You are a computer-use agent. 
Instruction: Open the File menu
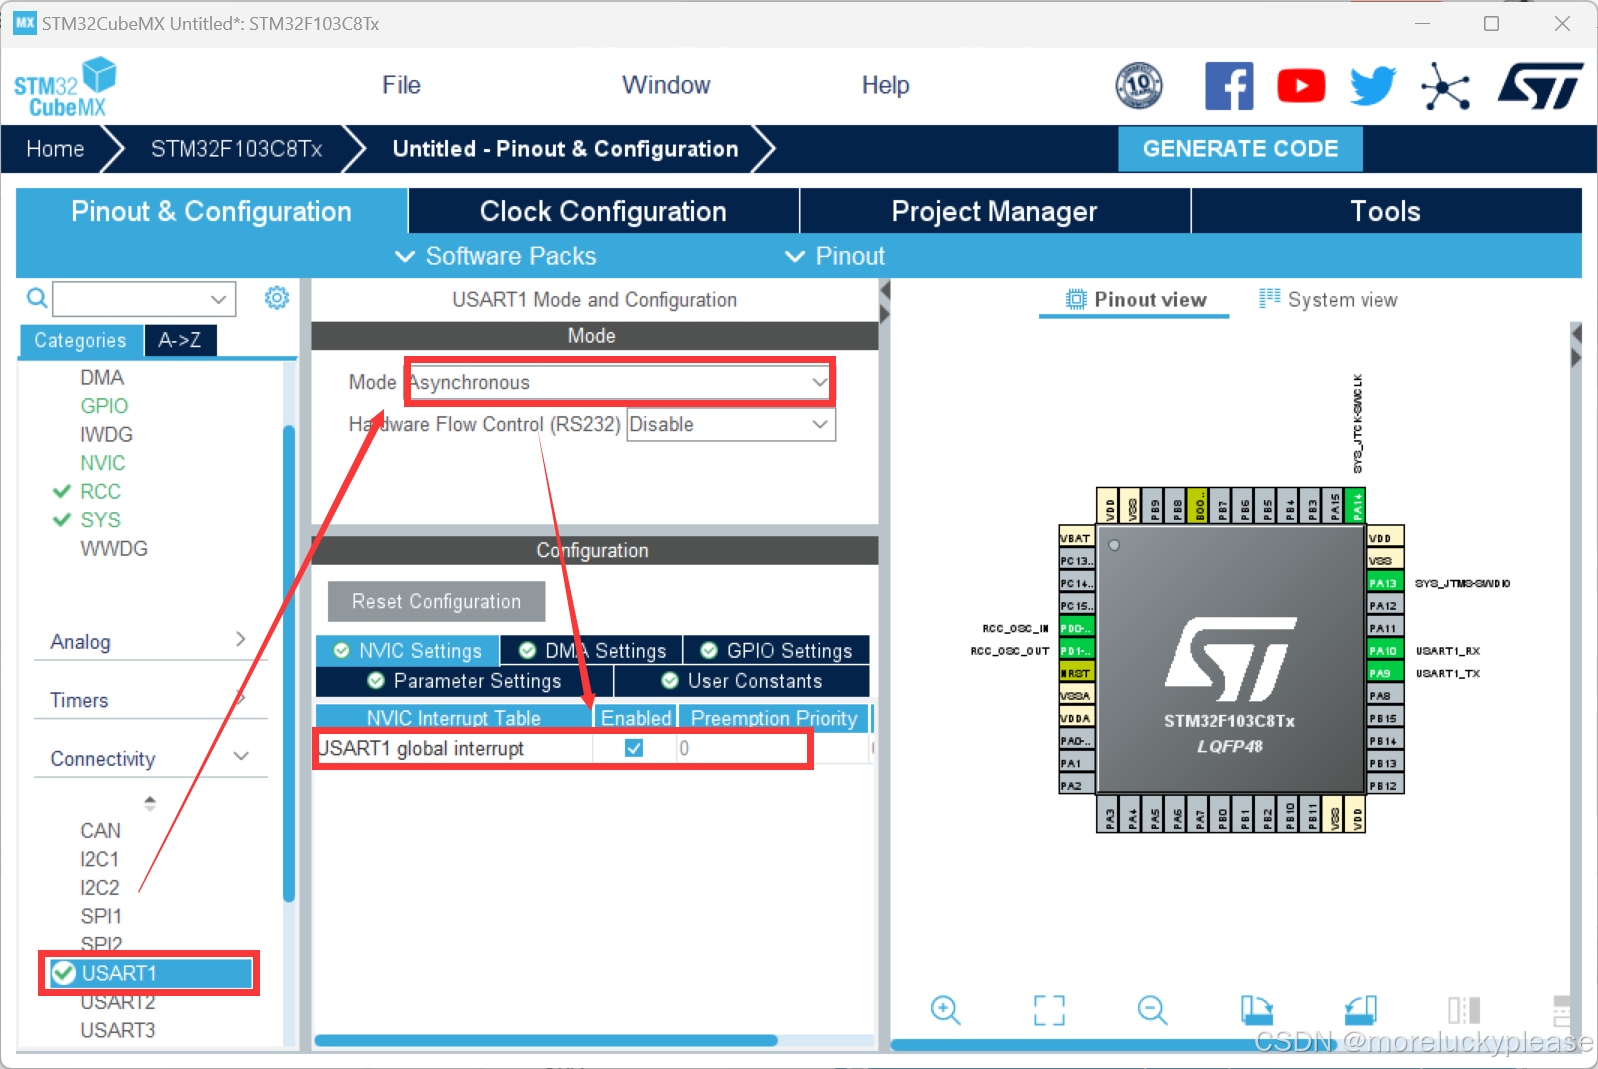point(401,85)
